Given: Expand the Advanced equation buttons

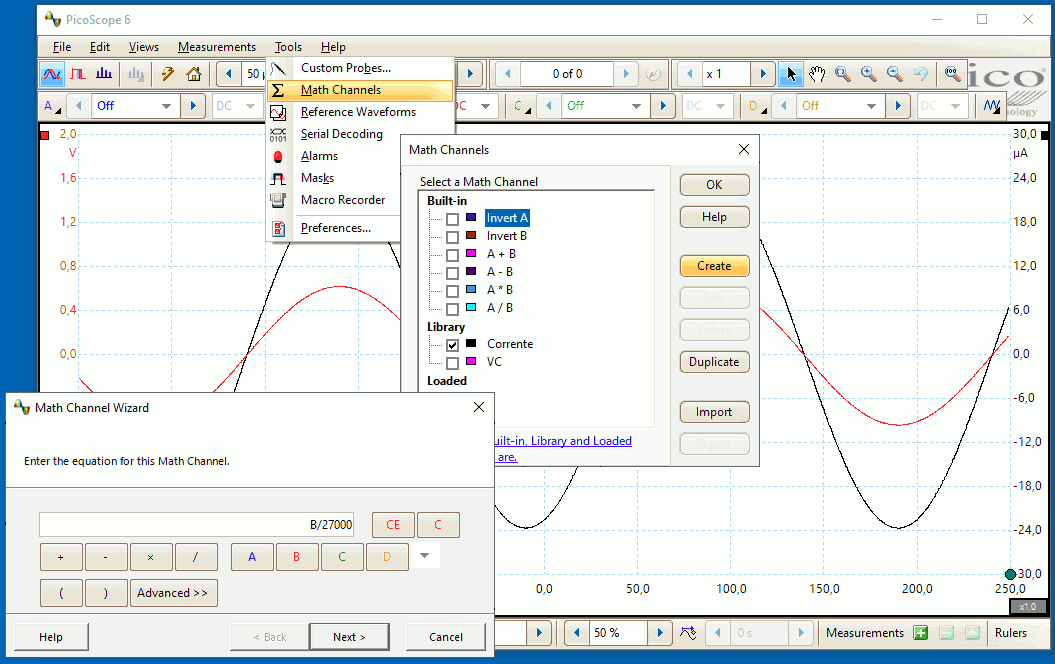Looking at the screenshot, I should click(x=173, y=593).
